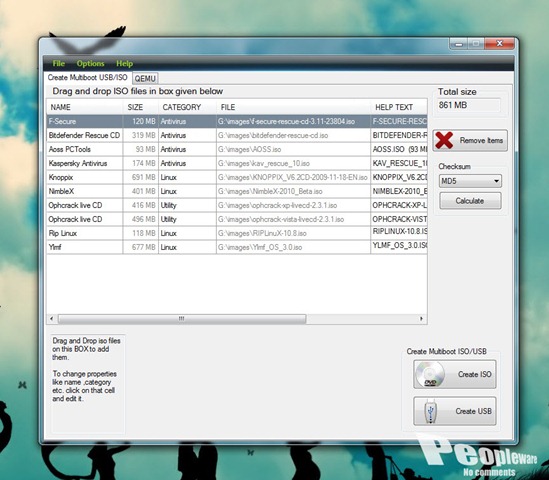Click the scroll right arrow below the list
549x480 pixels.
[421, 319]
